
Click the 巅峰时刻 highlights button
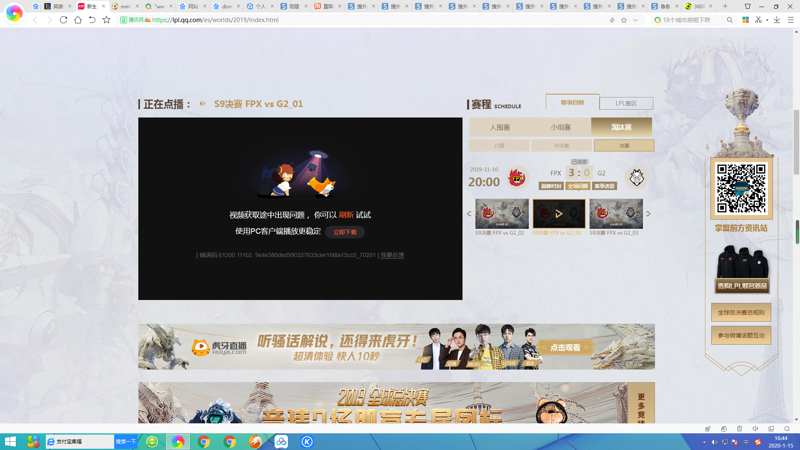[551, 186]
